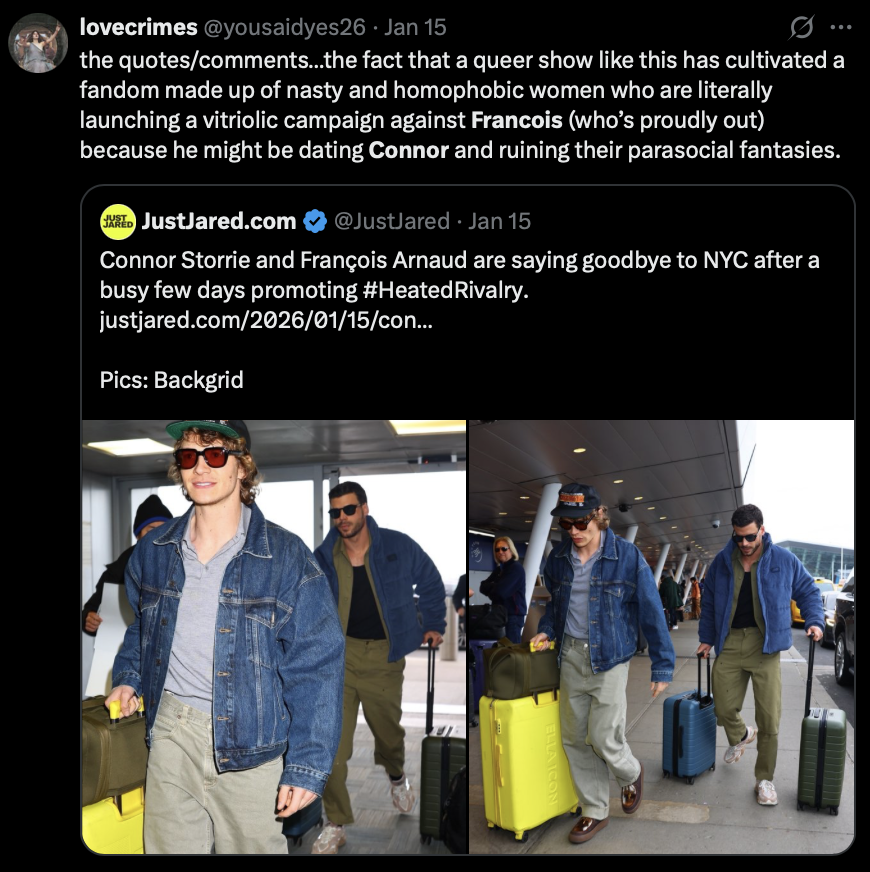This screenshot has width=870, height=872.
Task: Open the #HeatedRivalry hashtag
Action: point(443,290)
